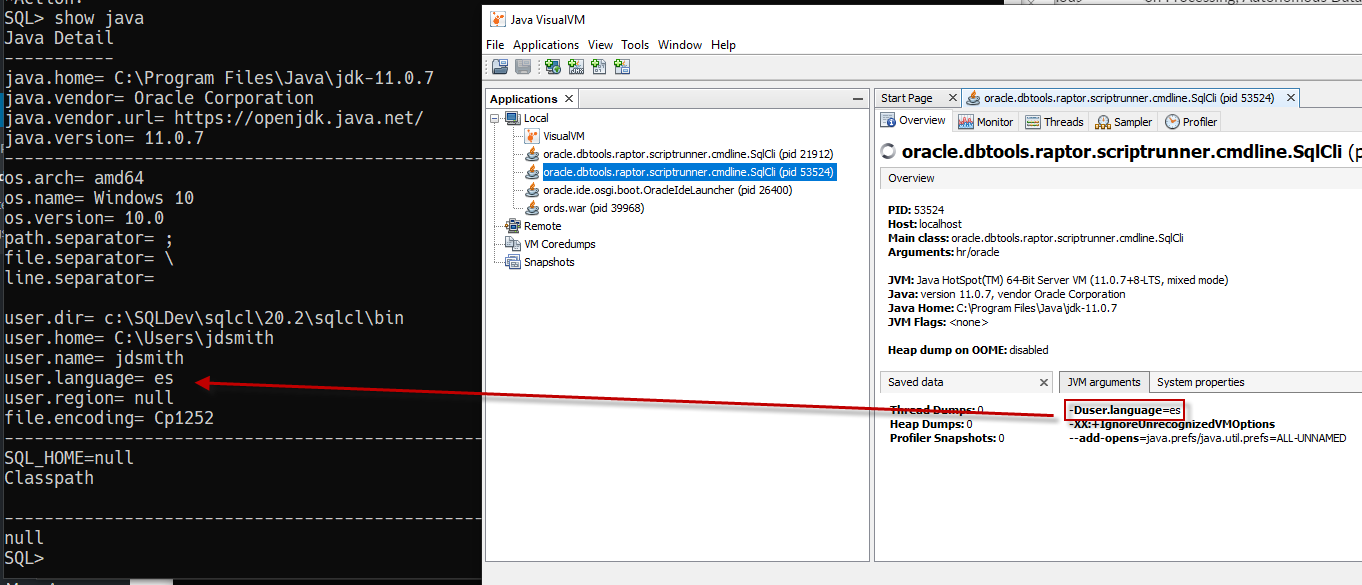Viewport: 1362px width, 585px height.
Task: Click the 'Java Home' path line in Overview
Action: click(1003, 308)
